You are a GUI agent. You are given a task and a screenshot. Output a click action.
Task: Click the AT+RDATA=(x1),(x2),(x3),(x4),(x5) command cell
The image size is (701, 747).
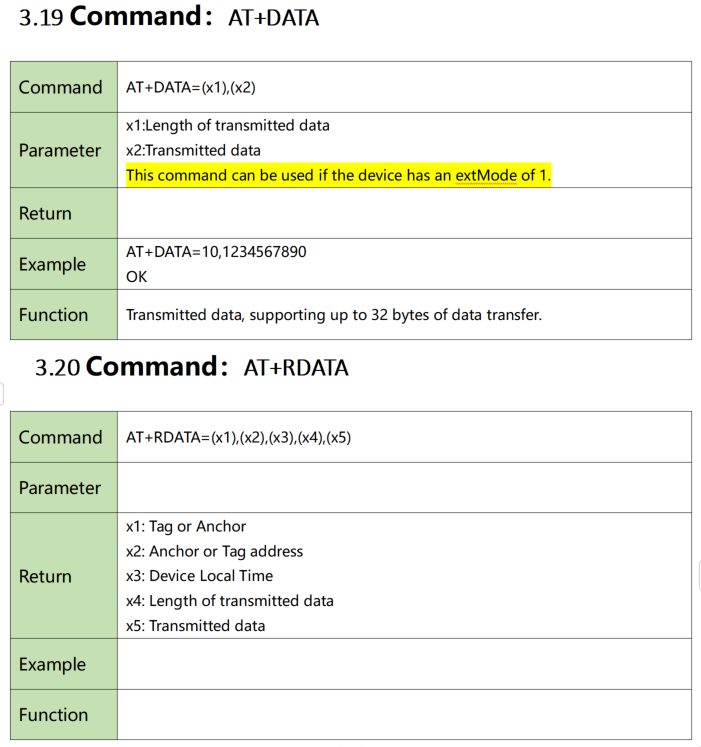pos(404,437)
